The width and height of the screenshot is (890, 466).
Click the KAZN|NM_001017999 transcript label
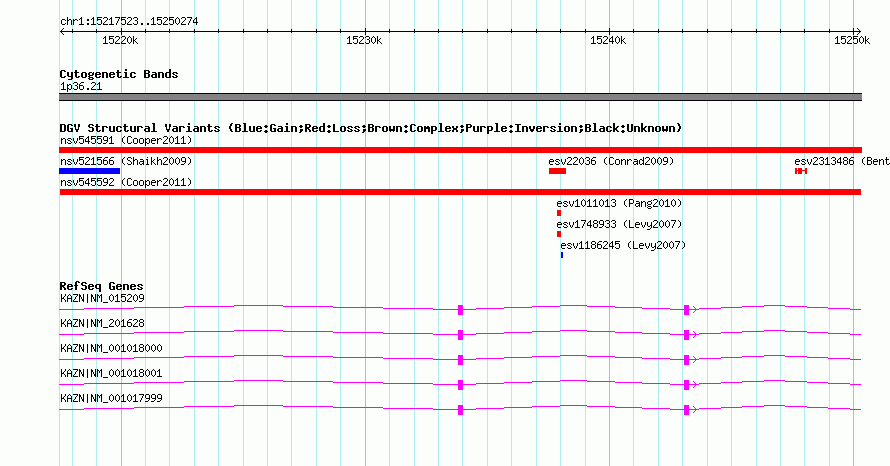click(111, 398)
